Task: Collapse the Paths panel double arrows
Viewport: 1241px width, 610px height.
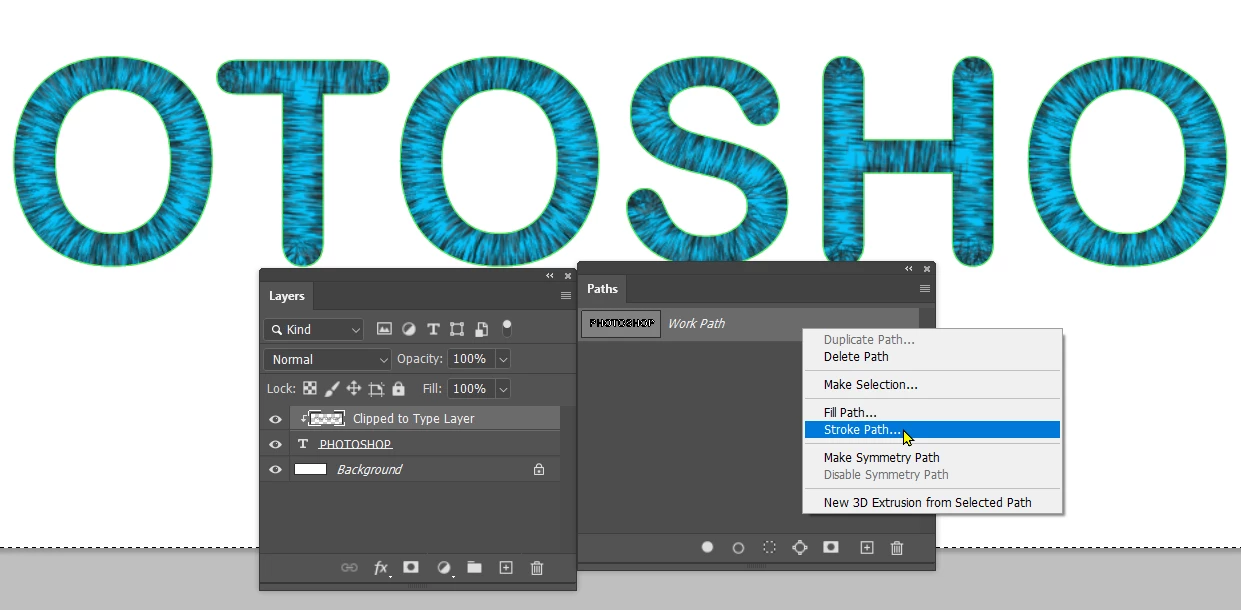Action: tap(909, 268)
